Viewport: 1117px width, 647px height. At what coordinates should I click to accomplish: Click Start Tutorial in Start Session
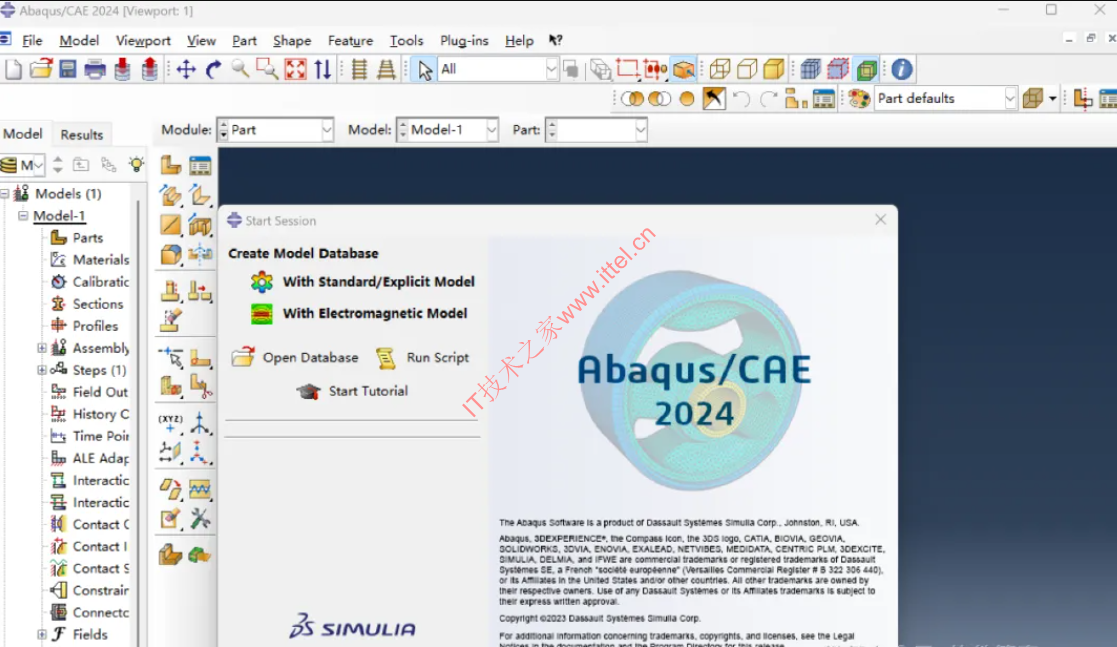pyautogui.click(x=353, y=390)
